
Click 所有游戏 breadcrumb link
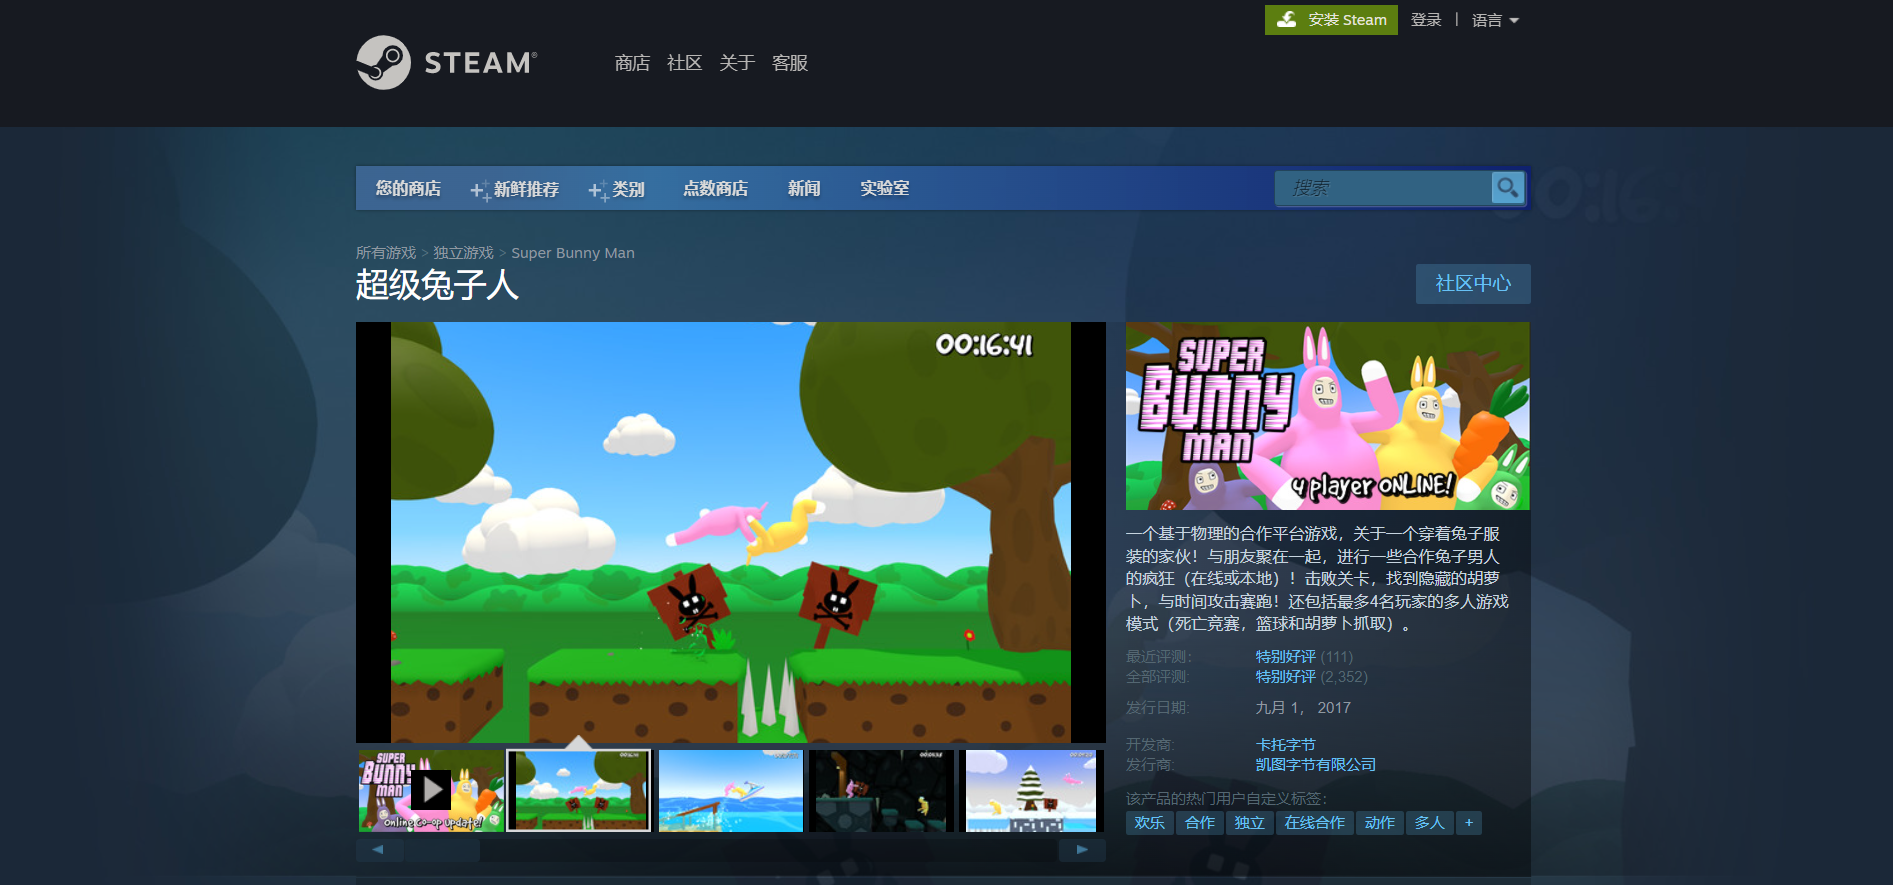tap(386, 253)
